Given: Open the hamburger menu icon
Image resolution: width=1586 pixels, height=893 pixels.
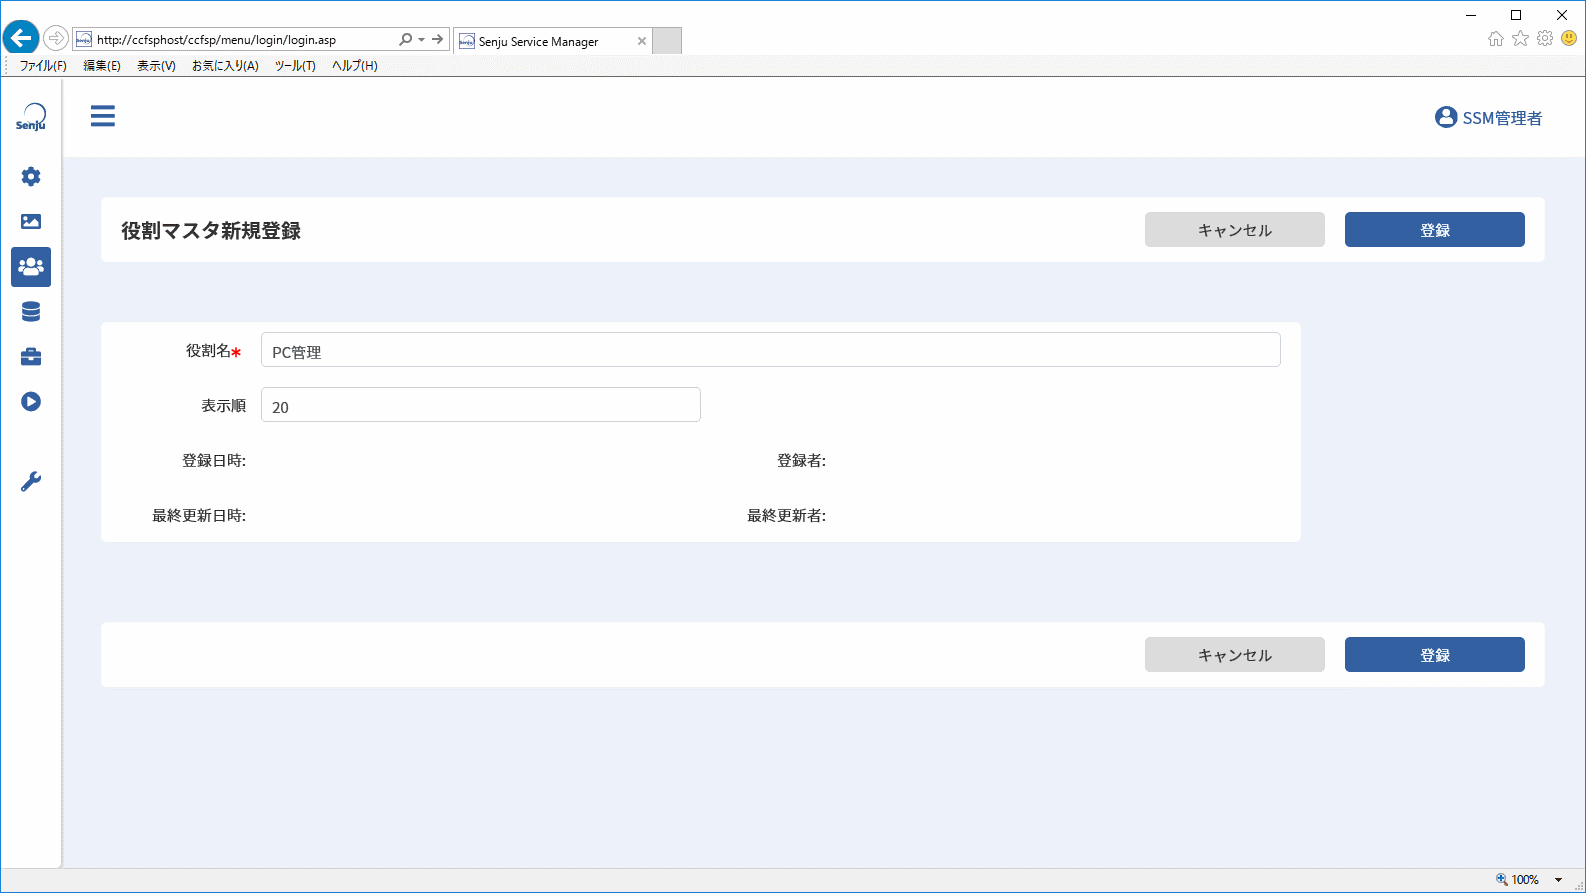Looking at the screenshot, I should pos(102,116).
